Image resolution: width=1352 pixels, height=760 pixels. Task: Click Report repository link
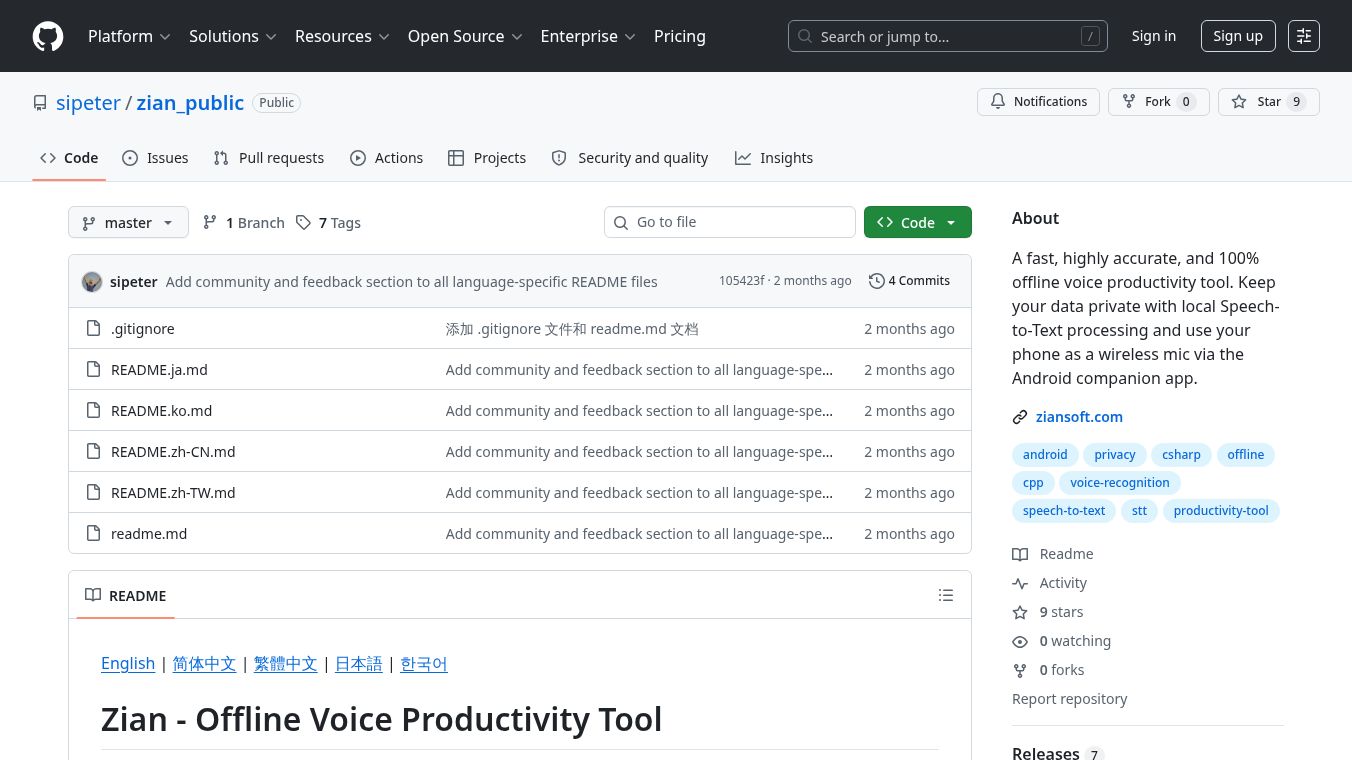(1069, 699)
